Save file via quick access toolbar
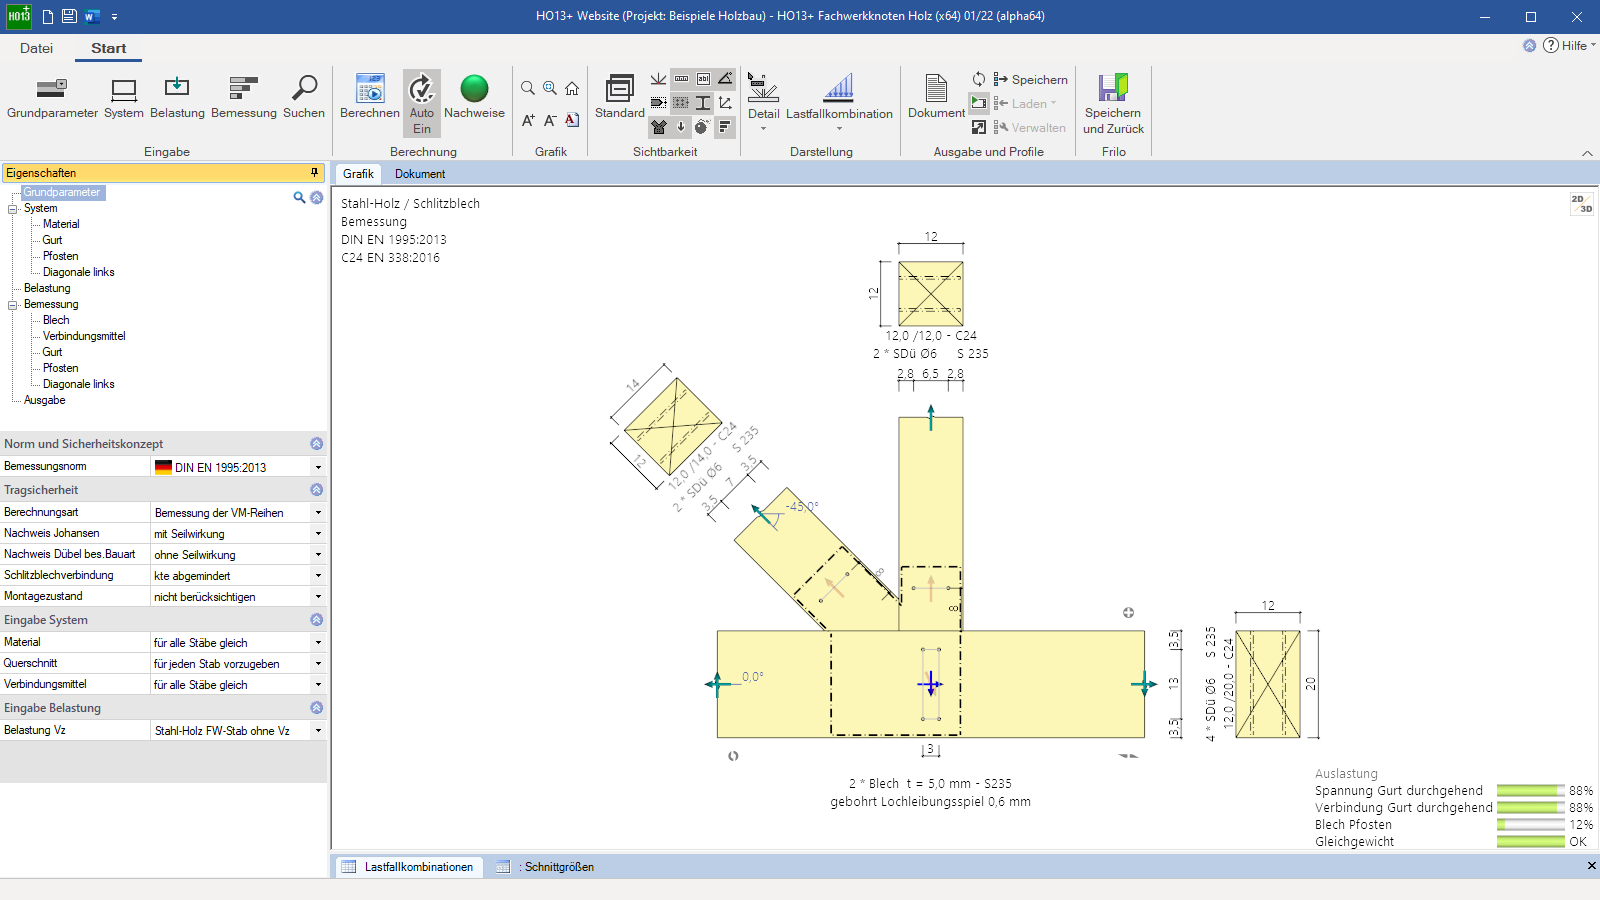The height and width of the screenshot is (900, 1600). coord(69,16)
